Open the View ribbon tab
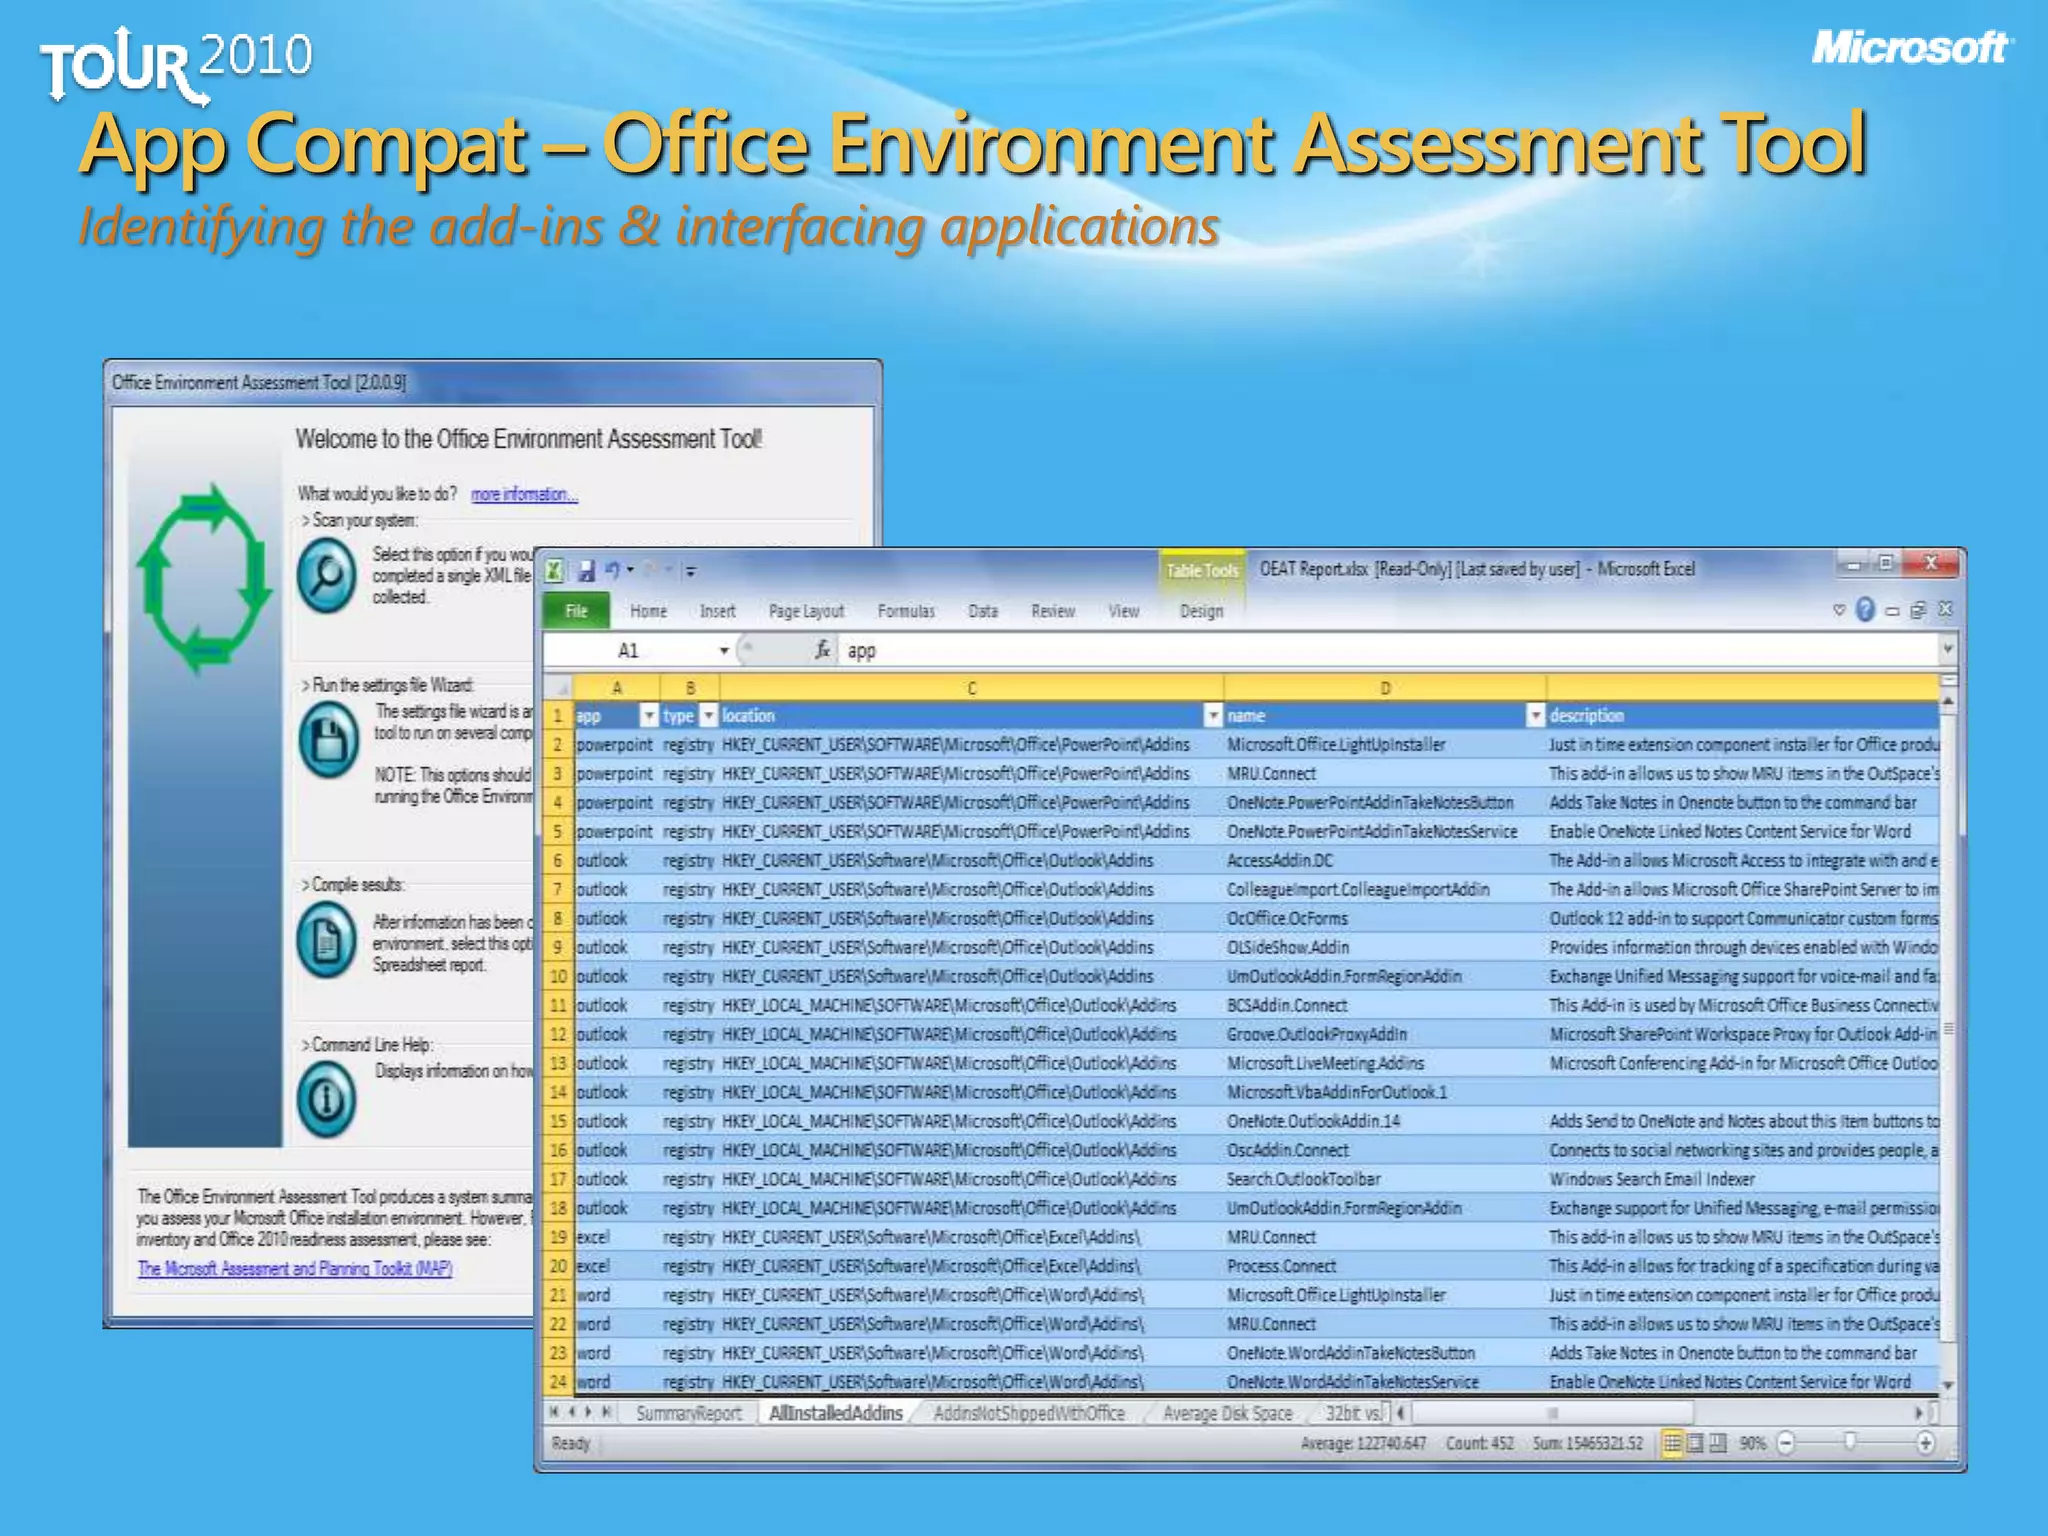The width and height of the screenshot is (2048, 1536). [x=1124, y=611]
